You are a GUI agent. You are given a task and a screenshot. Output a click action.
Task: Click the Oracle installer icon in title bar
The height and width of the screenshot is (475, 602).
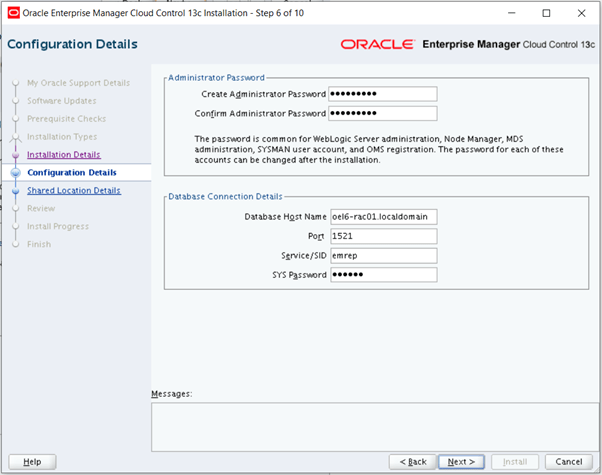(x=12, y=13)
